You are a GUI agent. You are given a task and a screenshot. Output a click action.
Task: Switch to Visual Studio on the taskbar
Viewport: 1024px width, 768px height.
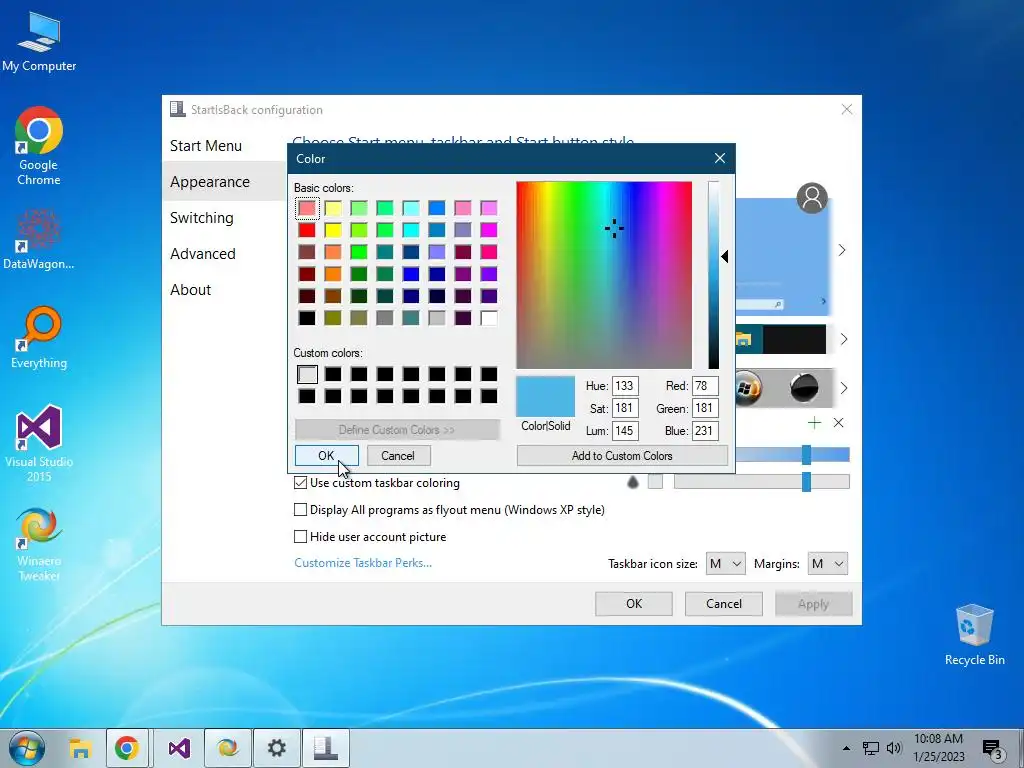(x=178, y=748)
